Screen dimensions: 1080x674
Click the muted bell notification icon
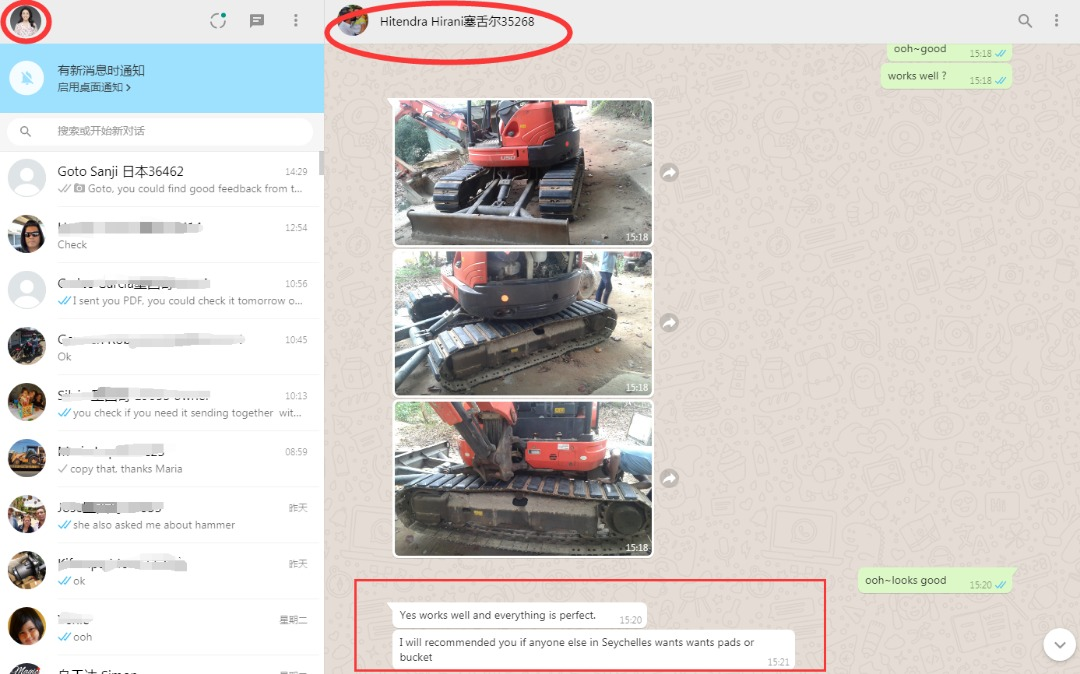pyautogui.click(x=27, y=78)
